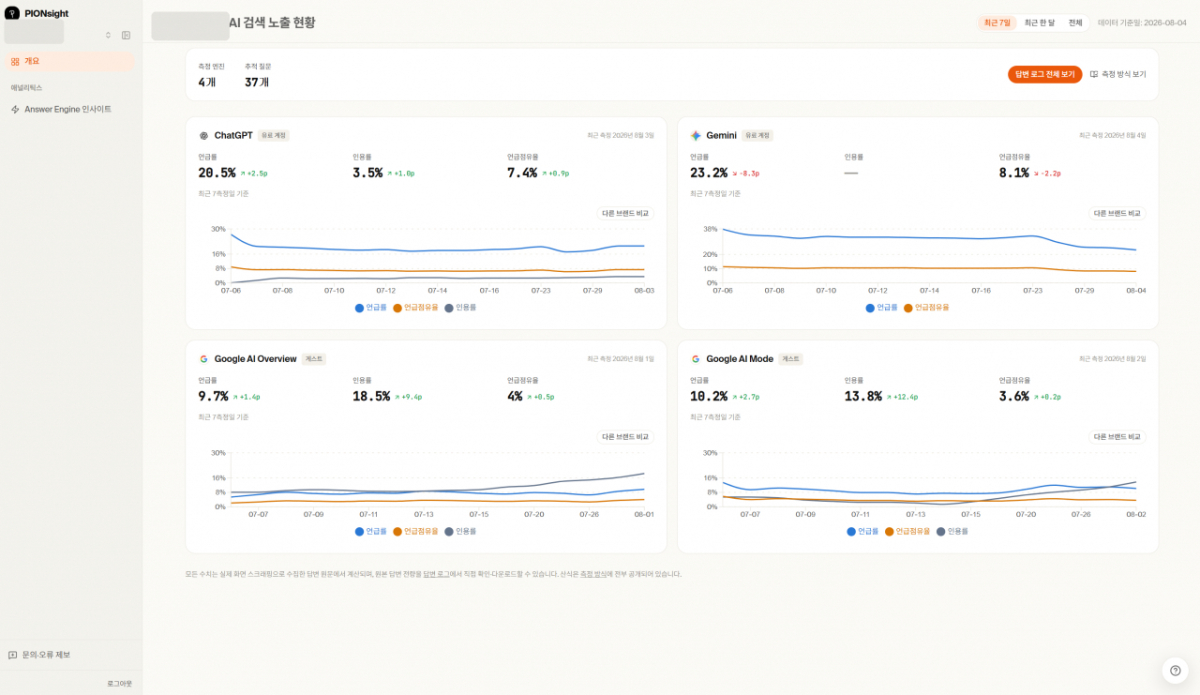Image resolution: width=1200 pixels, height=695 pixels.
Task: Expand 다른 브랜드 비교 on the ChatGPT card
Action: (x=625, y=213)
